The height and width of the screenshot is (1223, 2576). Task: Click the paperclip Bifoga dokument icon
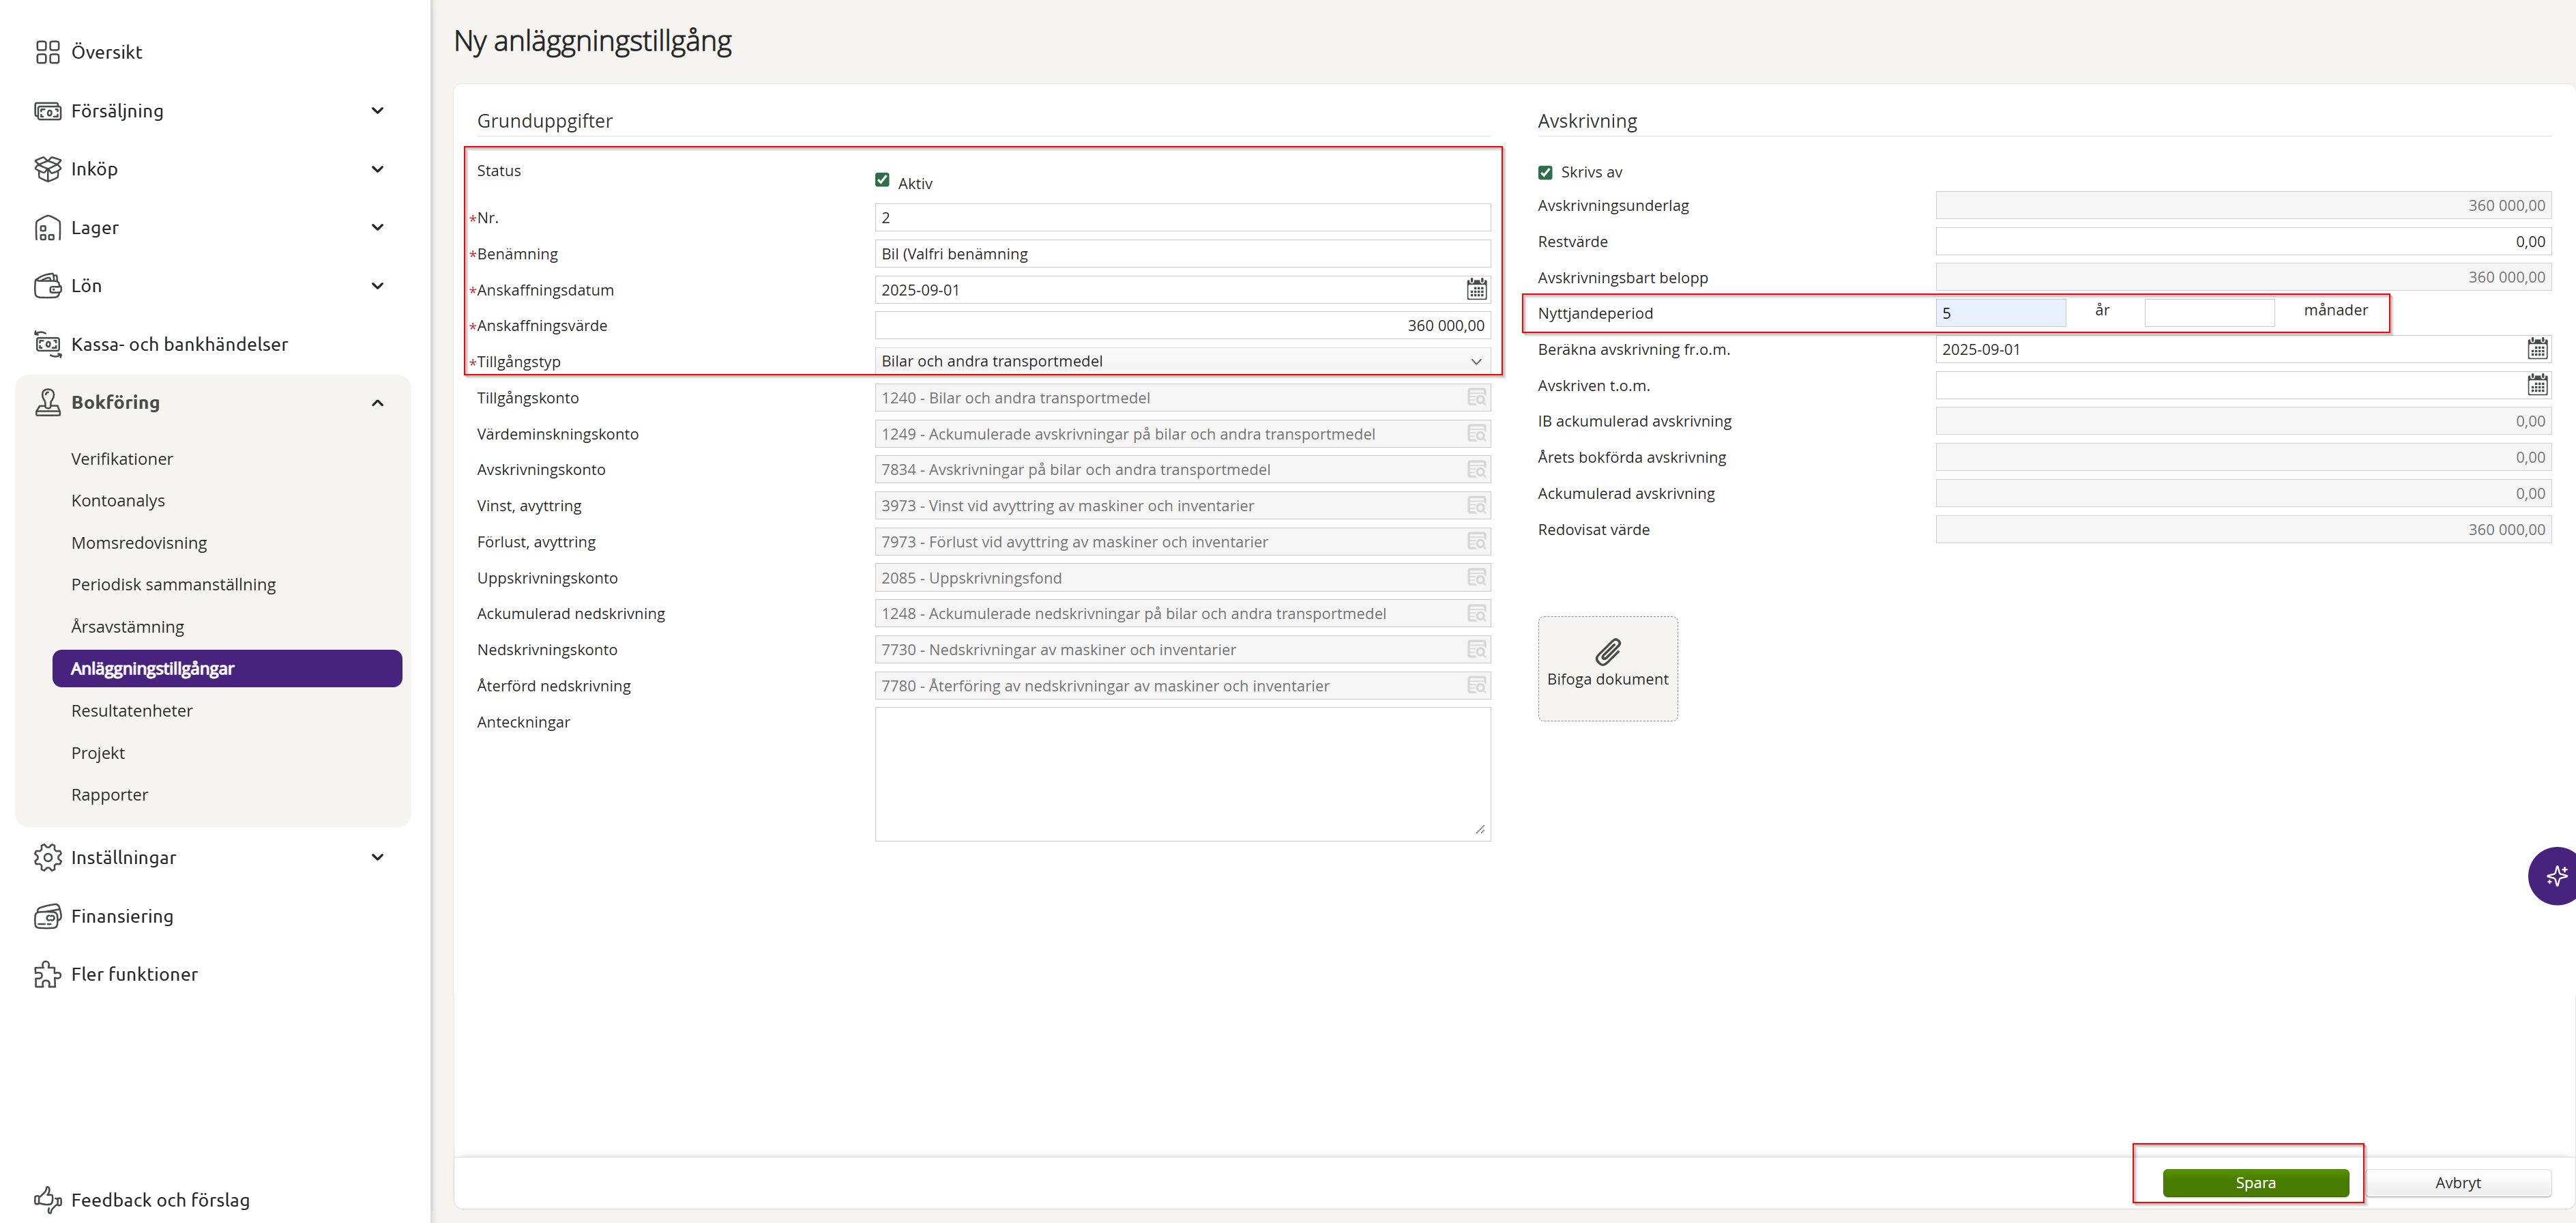(x=1607, y=652)
